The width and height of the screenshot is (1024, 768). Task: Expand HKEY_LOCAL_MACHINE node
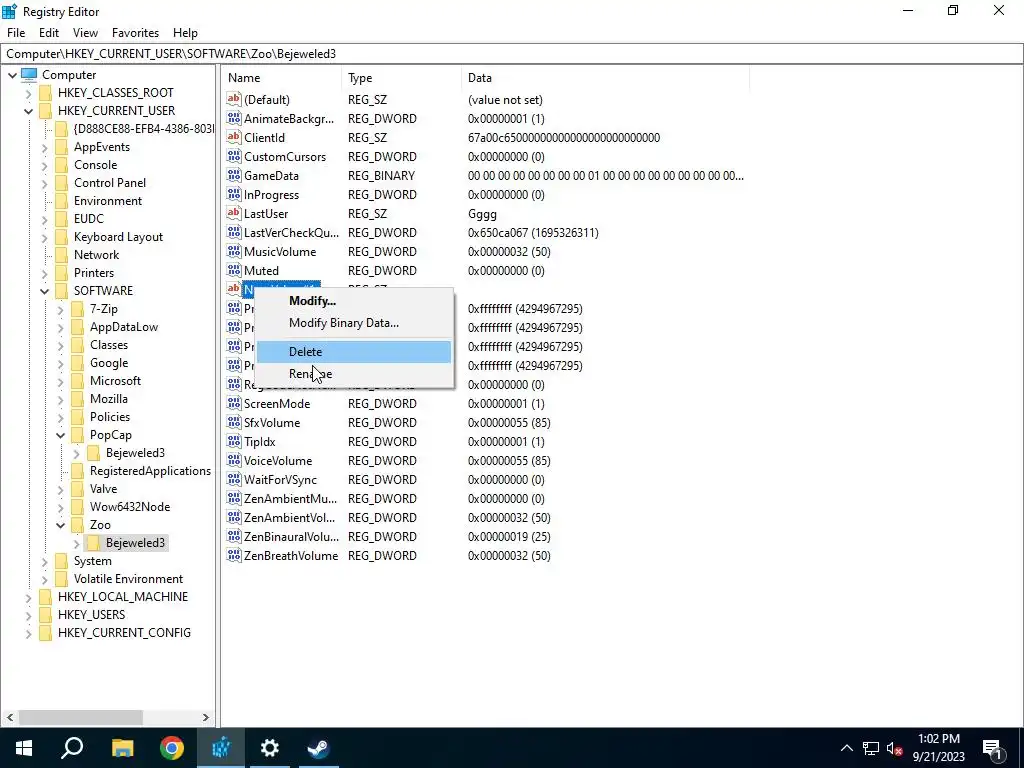pyautogui.click(x=28, y=598)
